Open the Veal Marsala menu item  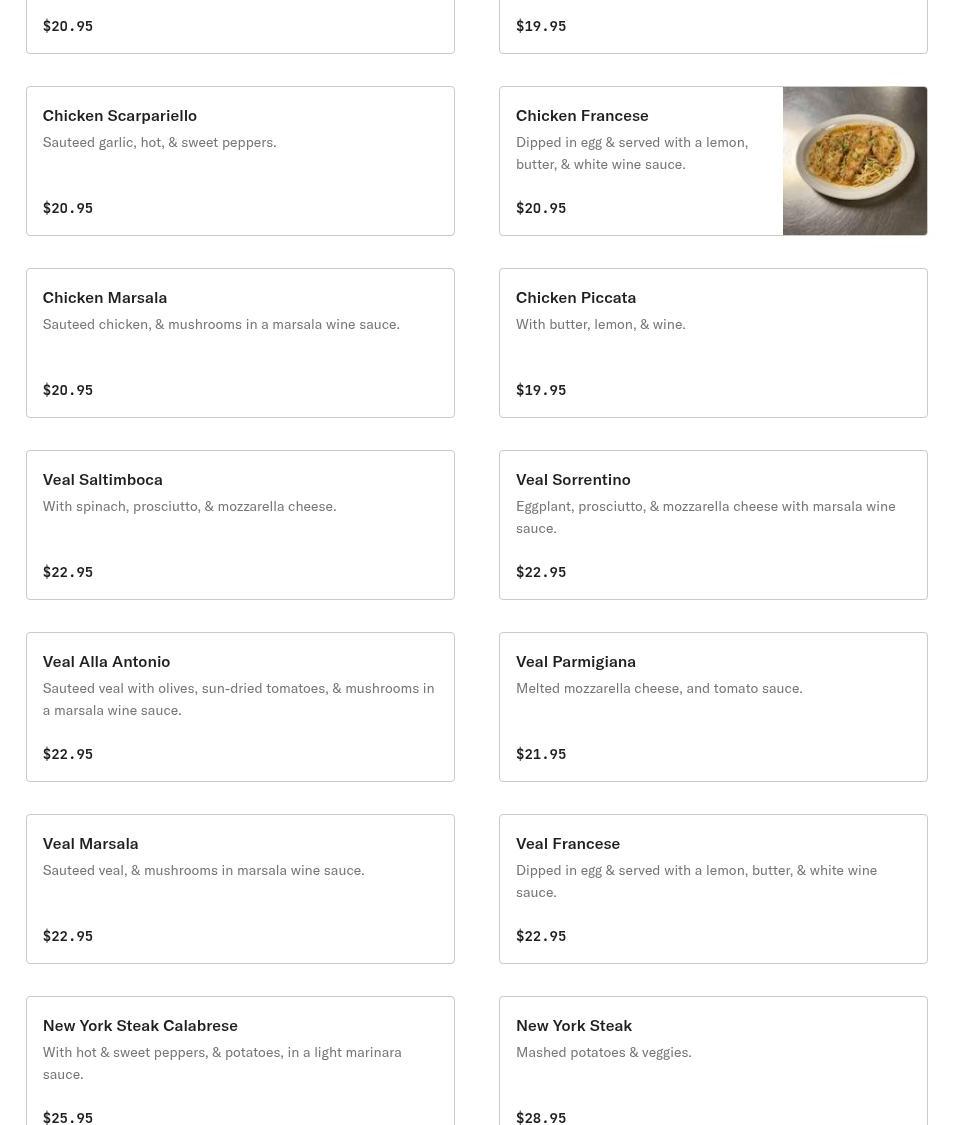click(x=240, y=889)
